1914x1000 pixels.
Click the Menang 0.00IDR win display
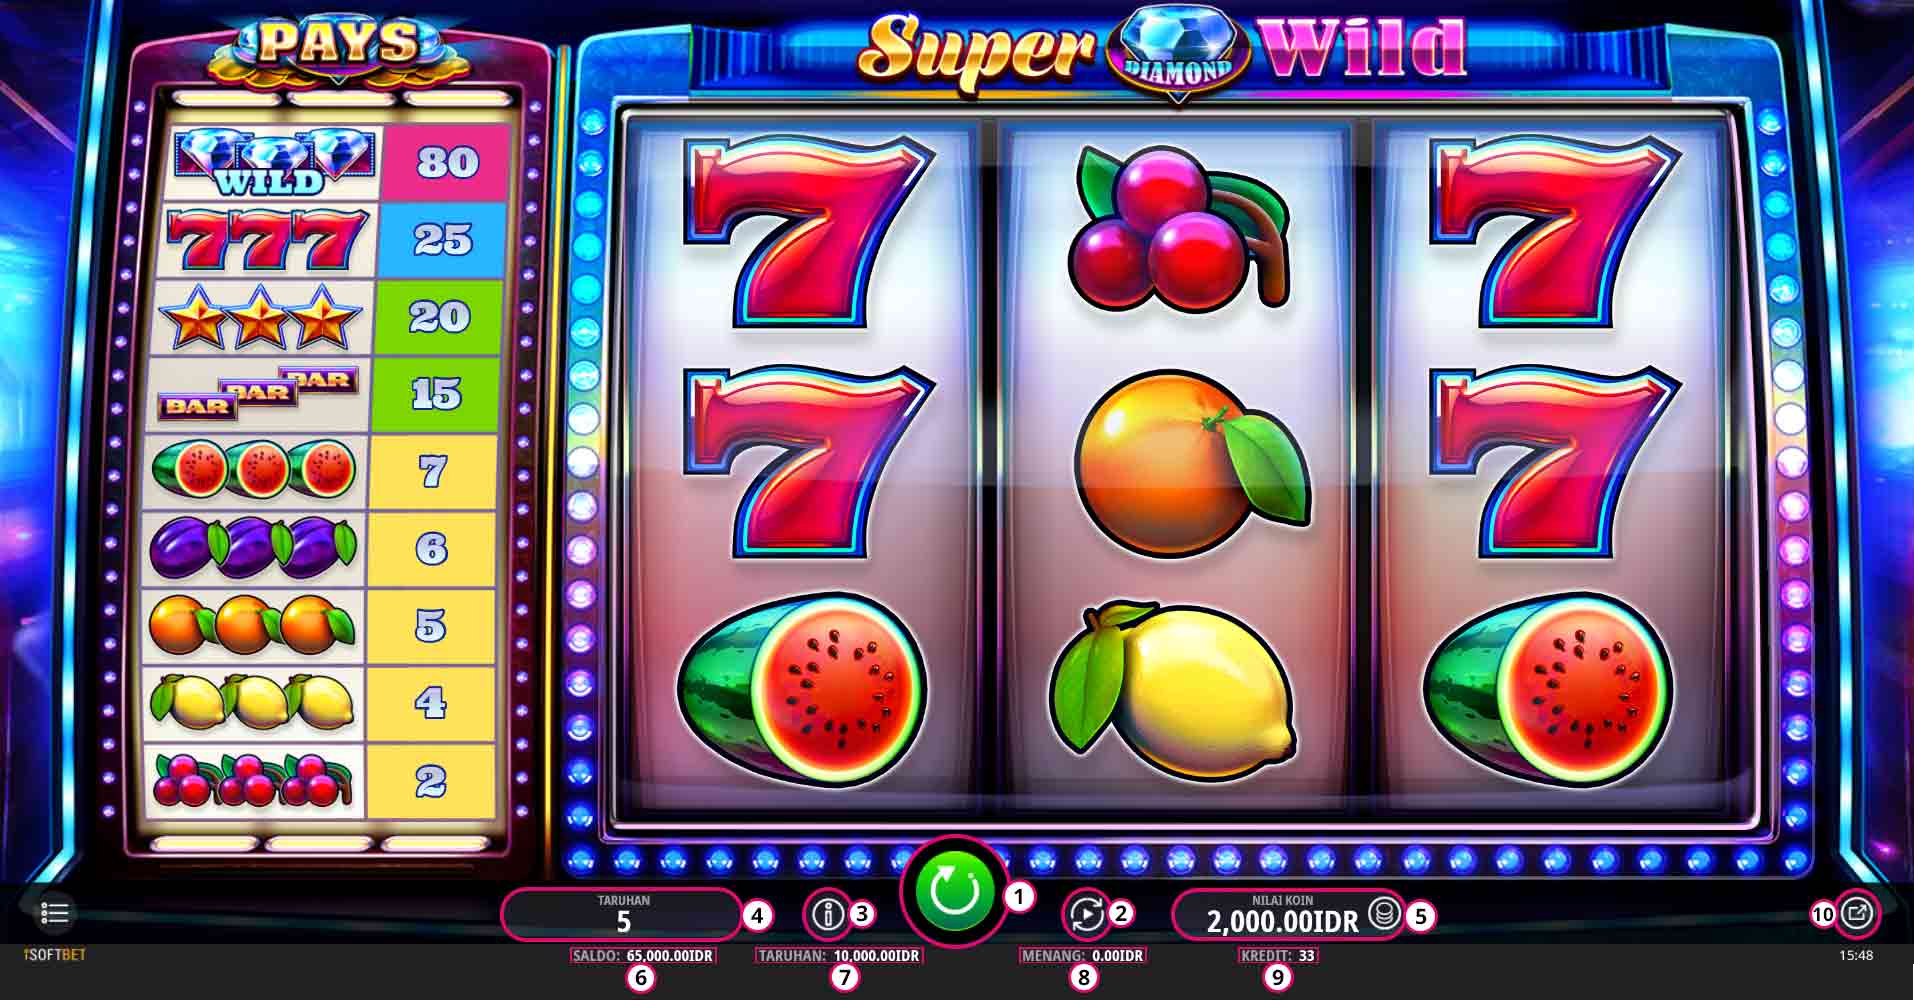click(x=1082, y=956)
